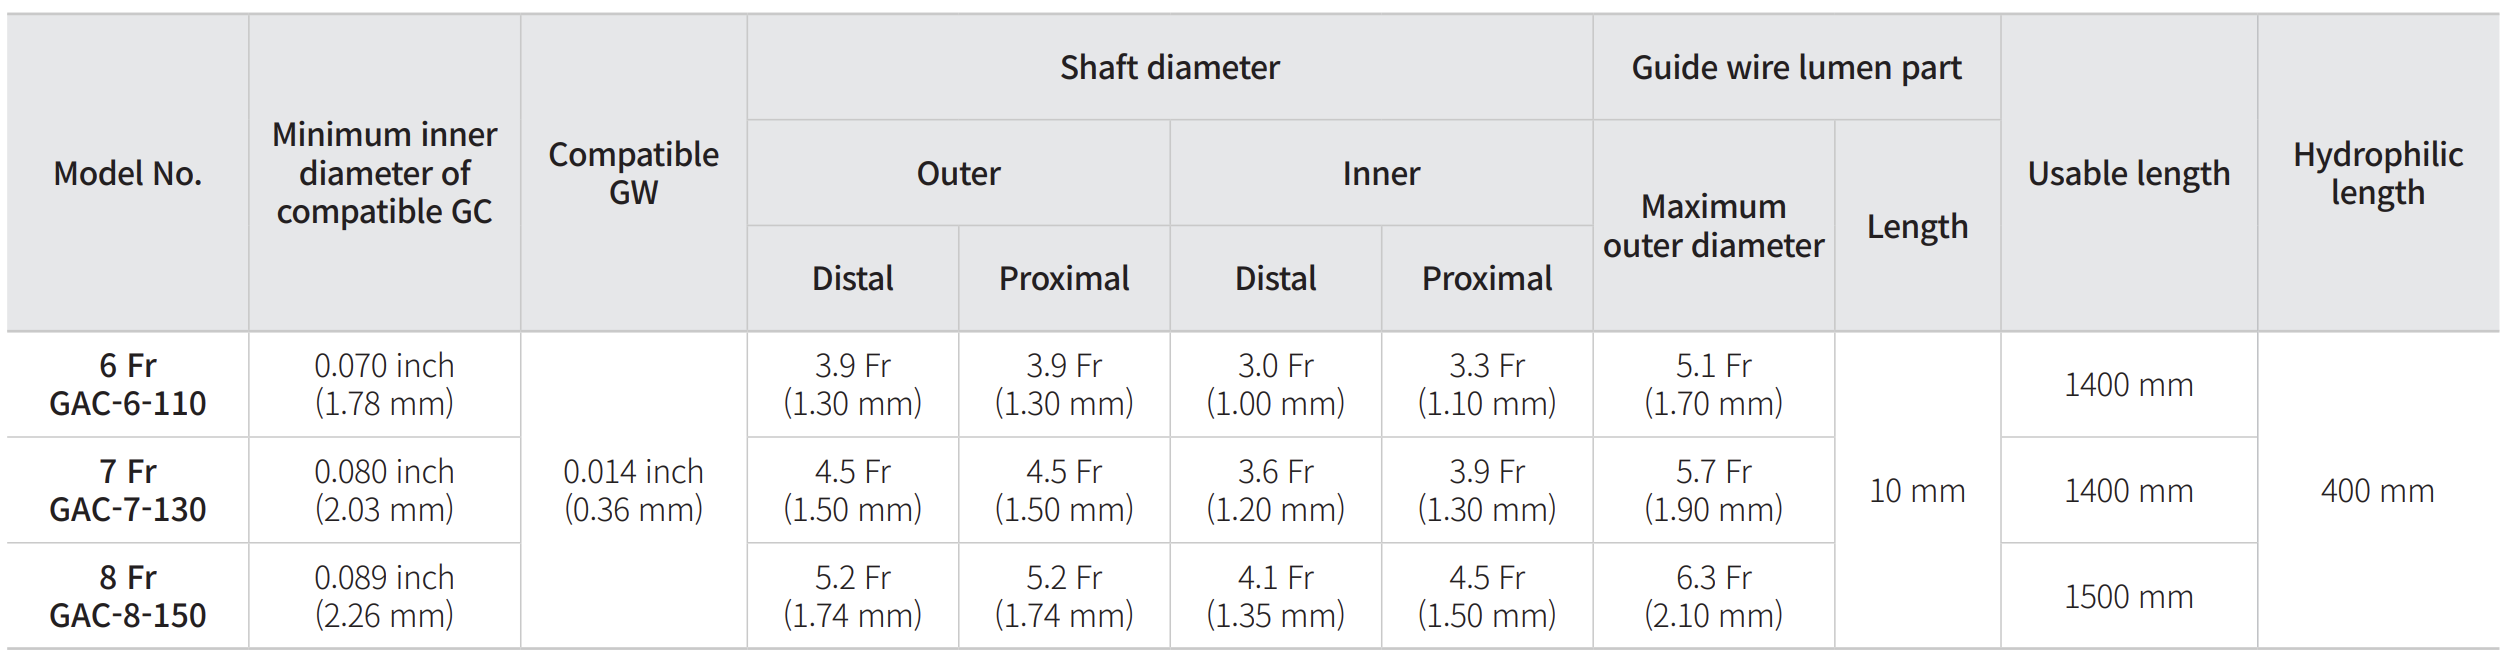This screenshot has width=2502, height=666.
Task: Select the 8 Fr GAC-8-150 model cell
Action: pyautogui.click(x=128, y=597)
